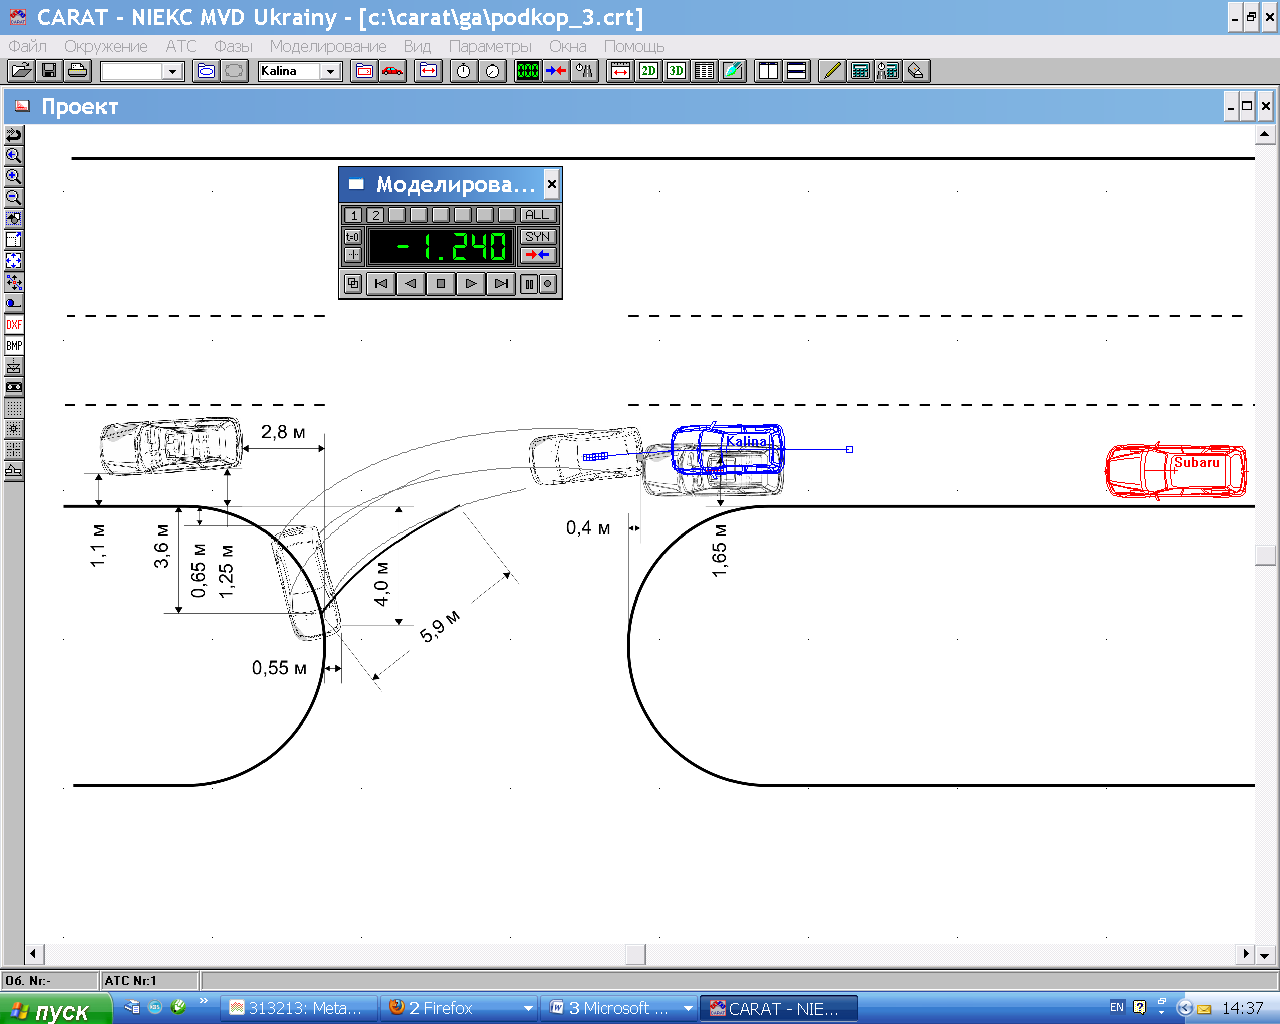Open the Окружение menu

(x=105, y=46)
